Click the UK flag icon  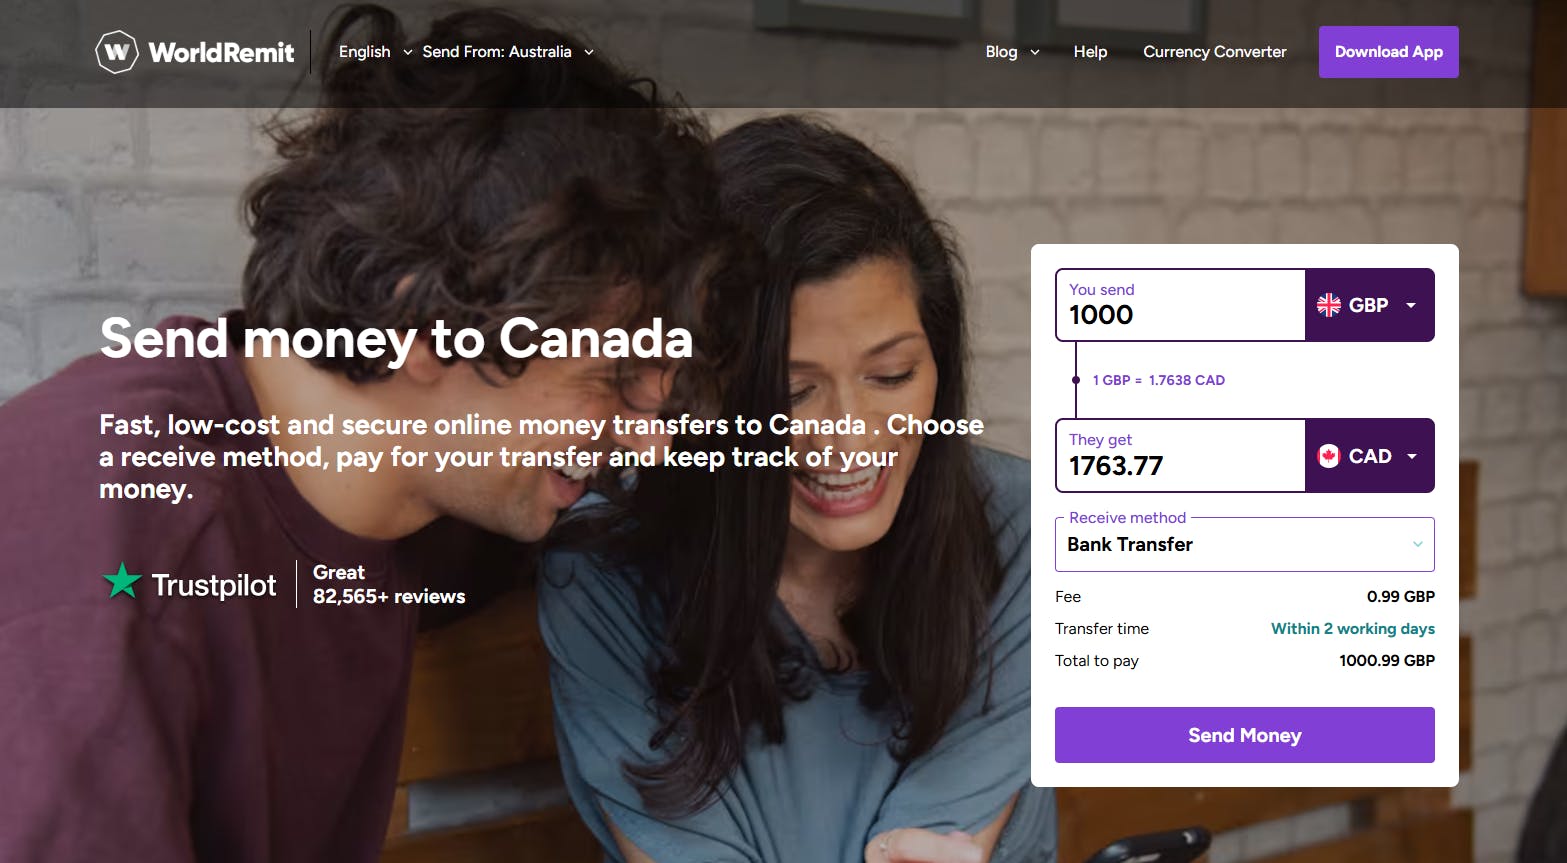[x=1328, y=305]
